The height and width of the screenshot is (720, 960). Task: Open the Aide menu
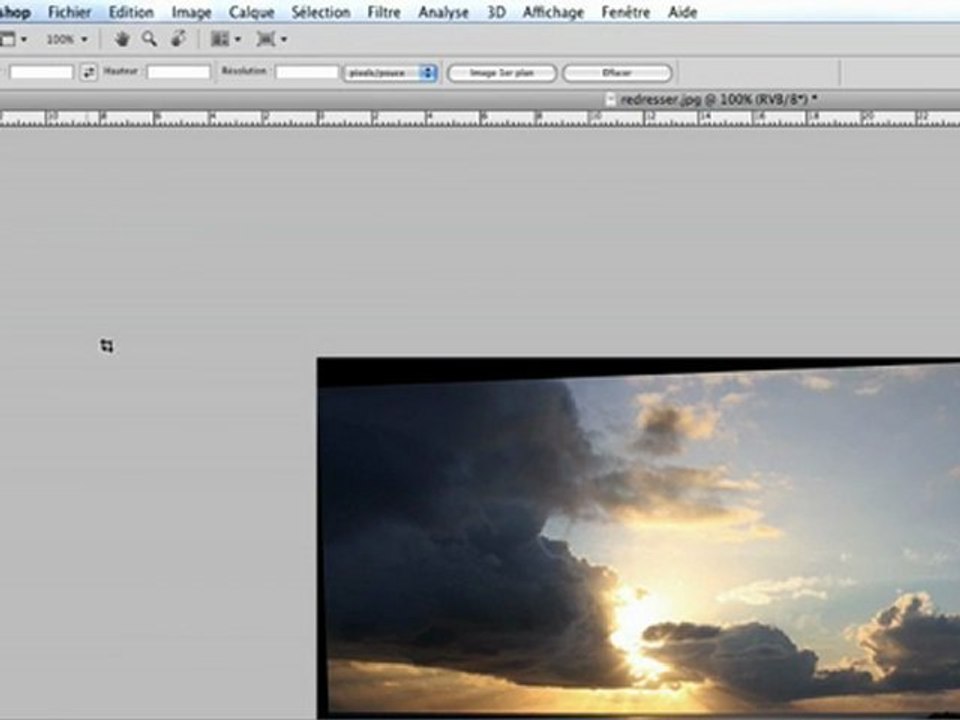click(x=682, y=12)
